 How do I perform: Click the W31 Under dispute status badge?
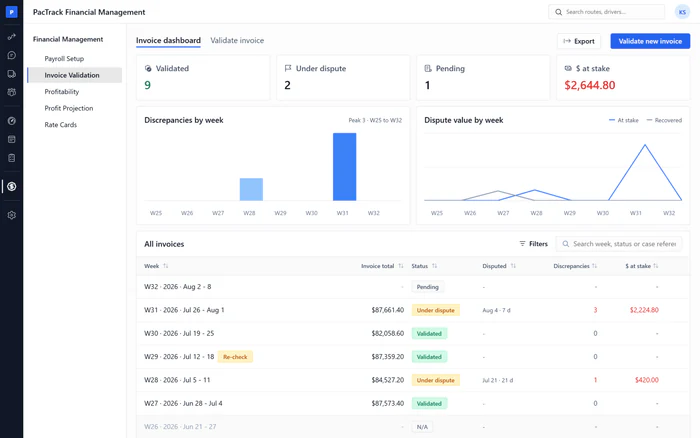pos(435,310)
